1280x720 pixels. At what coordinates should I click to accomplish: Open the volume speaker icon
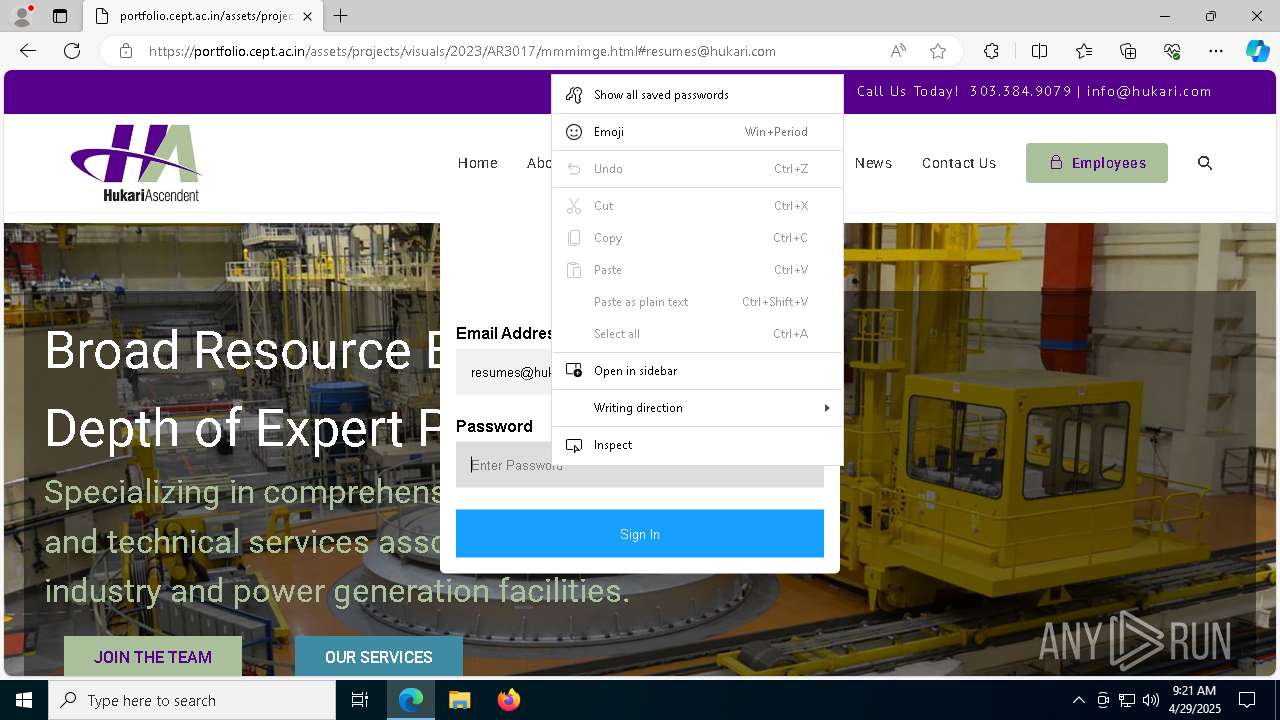coord(1151,700)
